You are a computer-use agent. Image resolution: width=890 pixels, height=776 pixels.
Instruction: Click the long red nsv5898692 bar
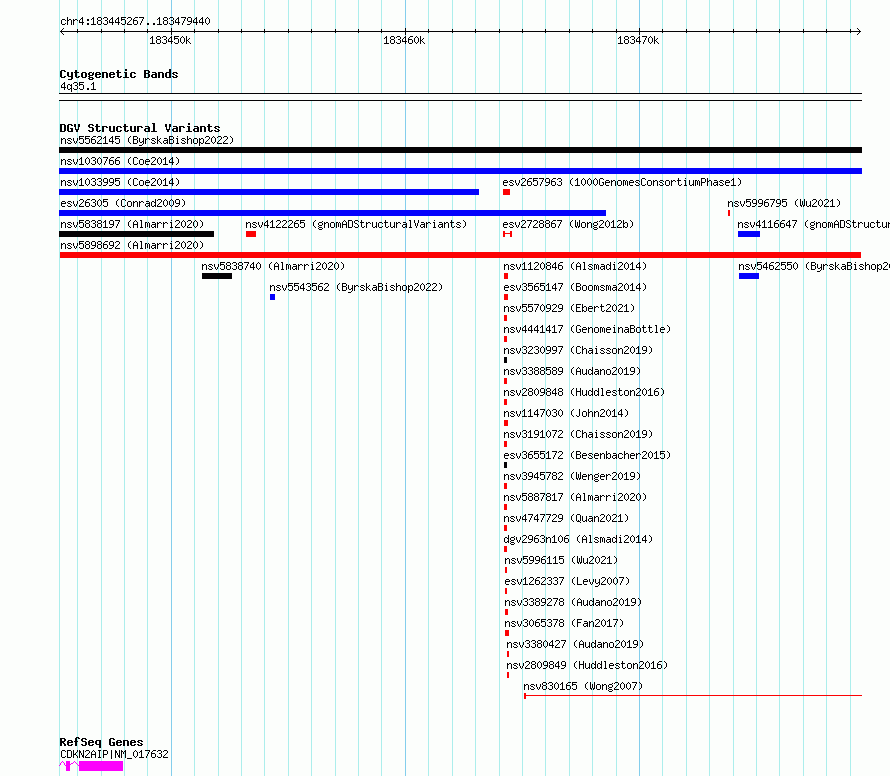tap(460, 255)
